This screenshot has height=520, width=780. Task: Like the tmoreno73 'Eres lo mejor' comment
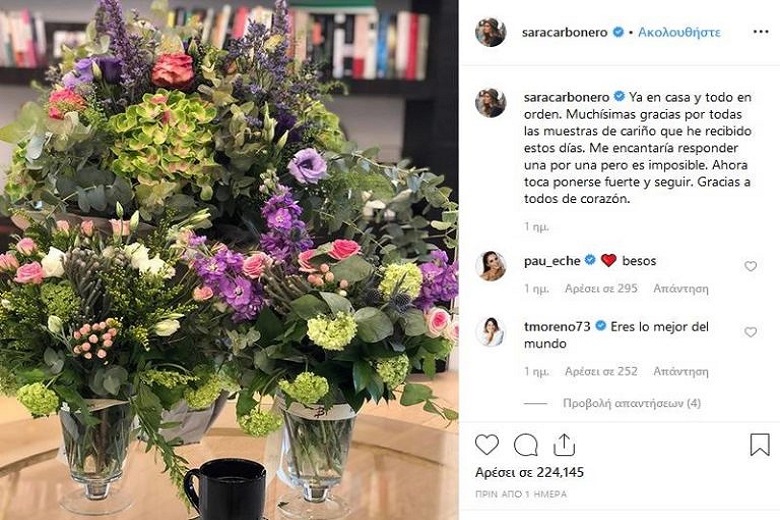pos(750,332)
